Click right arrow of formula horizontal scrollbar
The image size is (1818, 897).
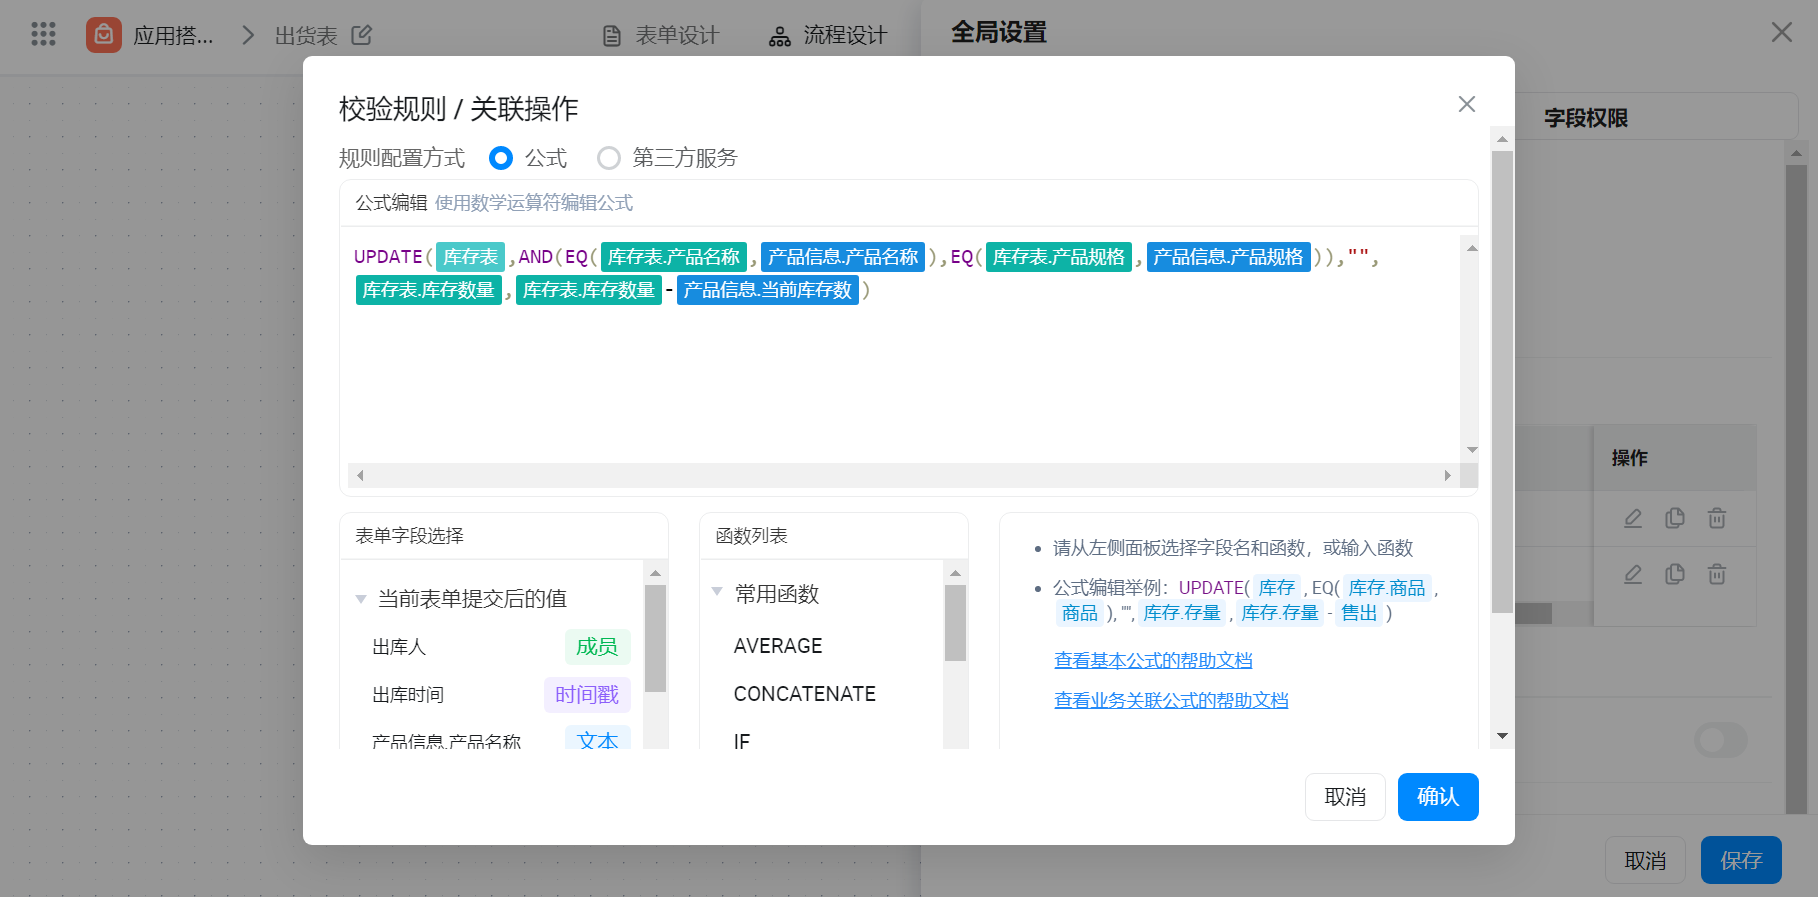(1447, 475)
